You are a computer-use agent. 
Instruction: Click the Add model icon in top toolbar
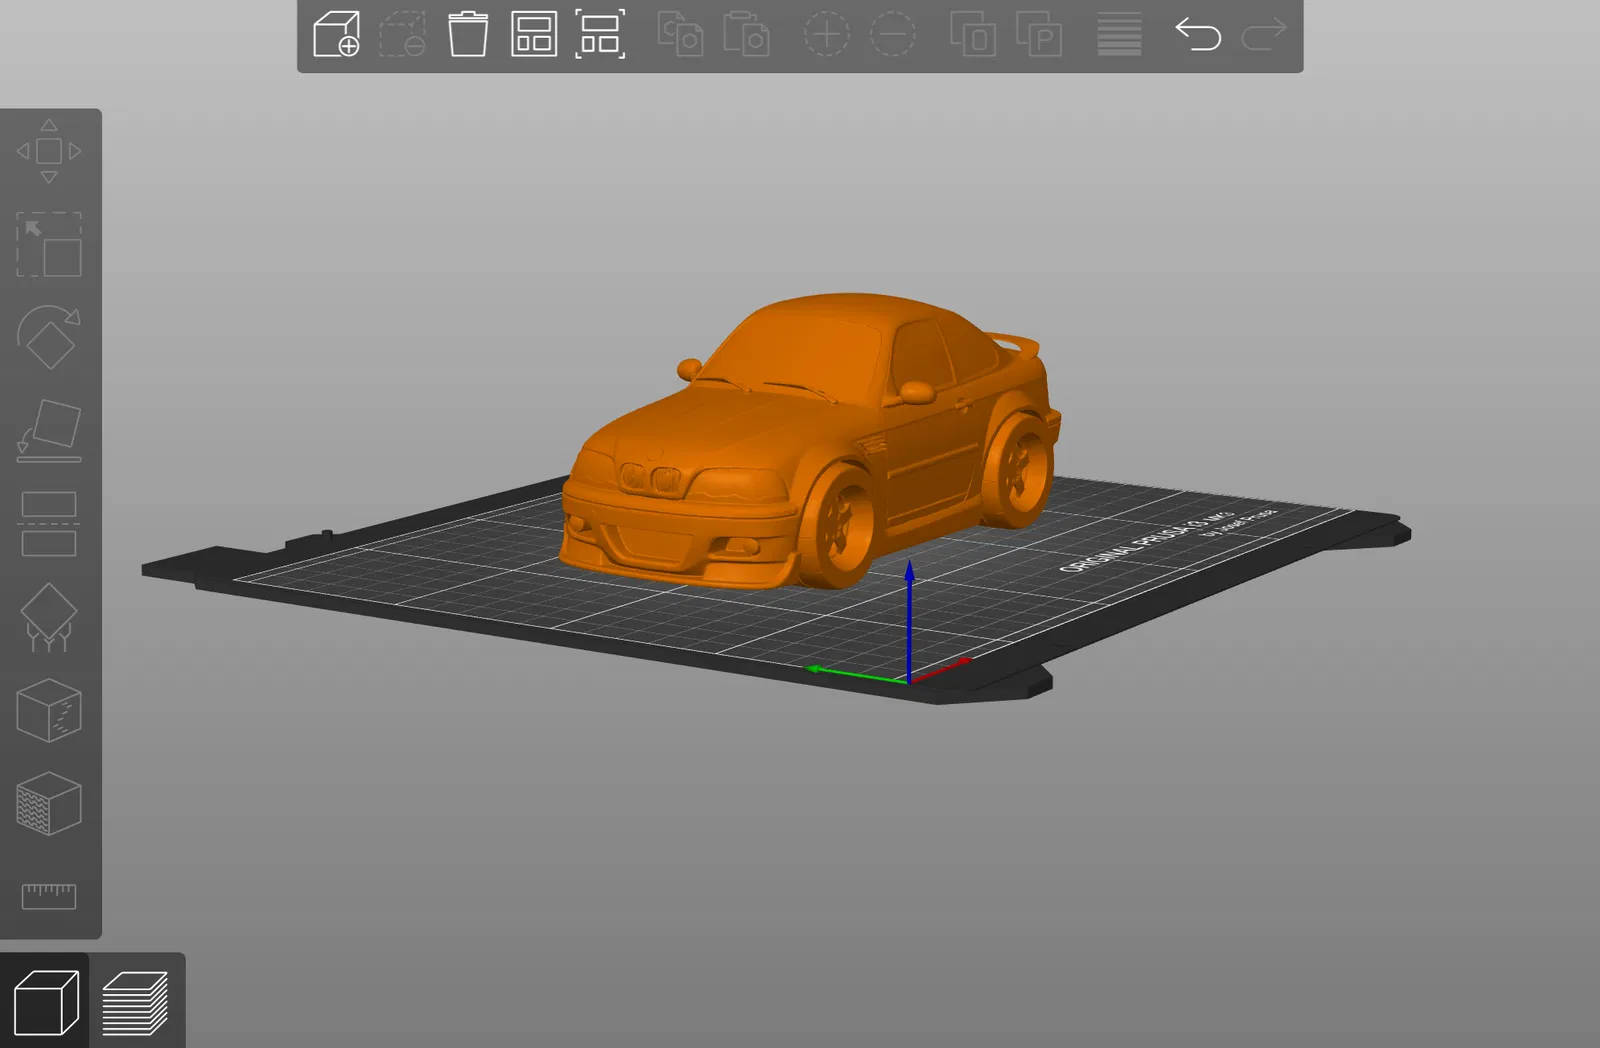(x=336, y=35)
